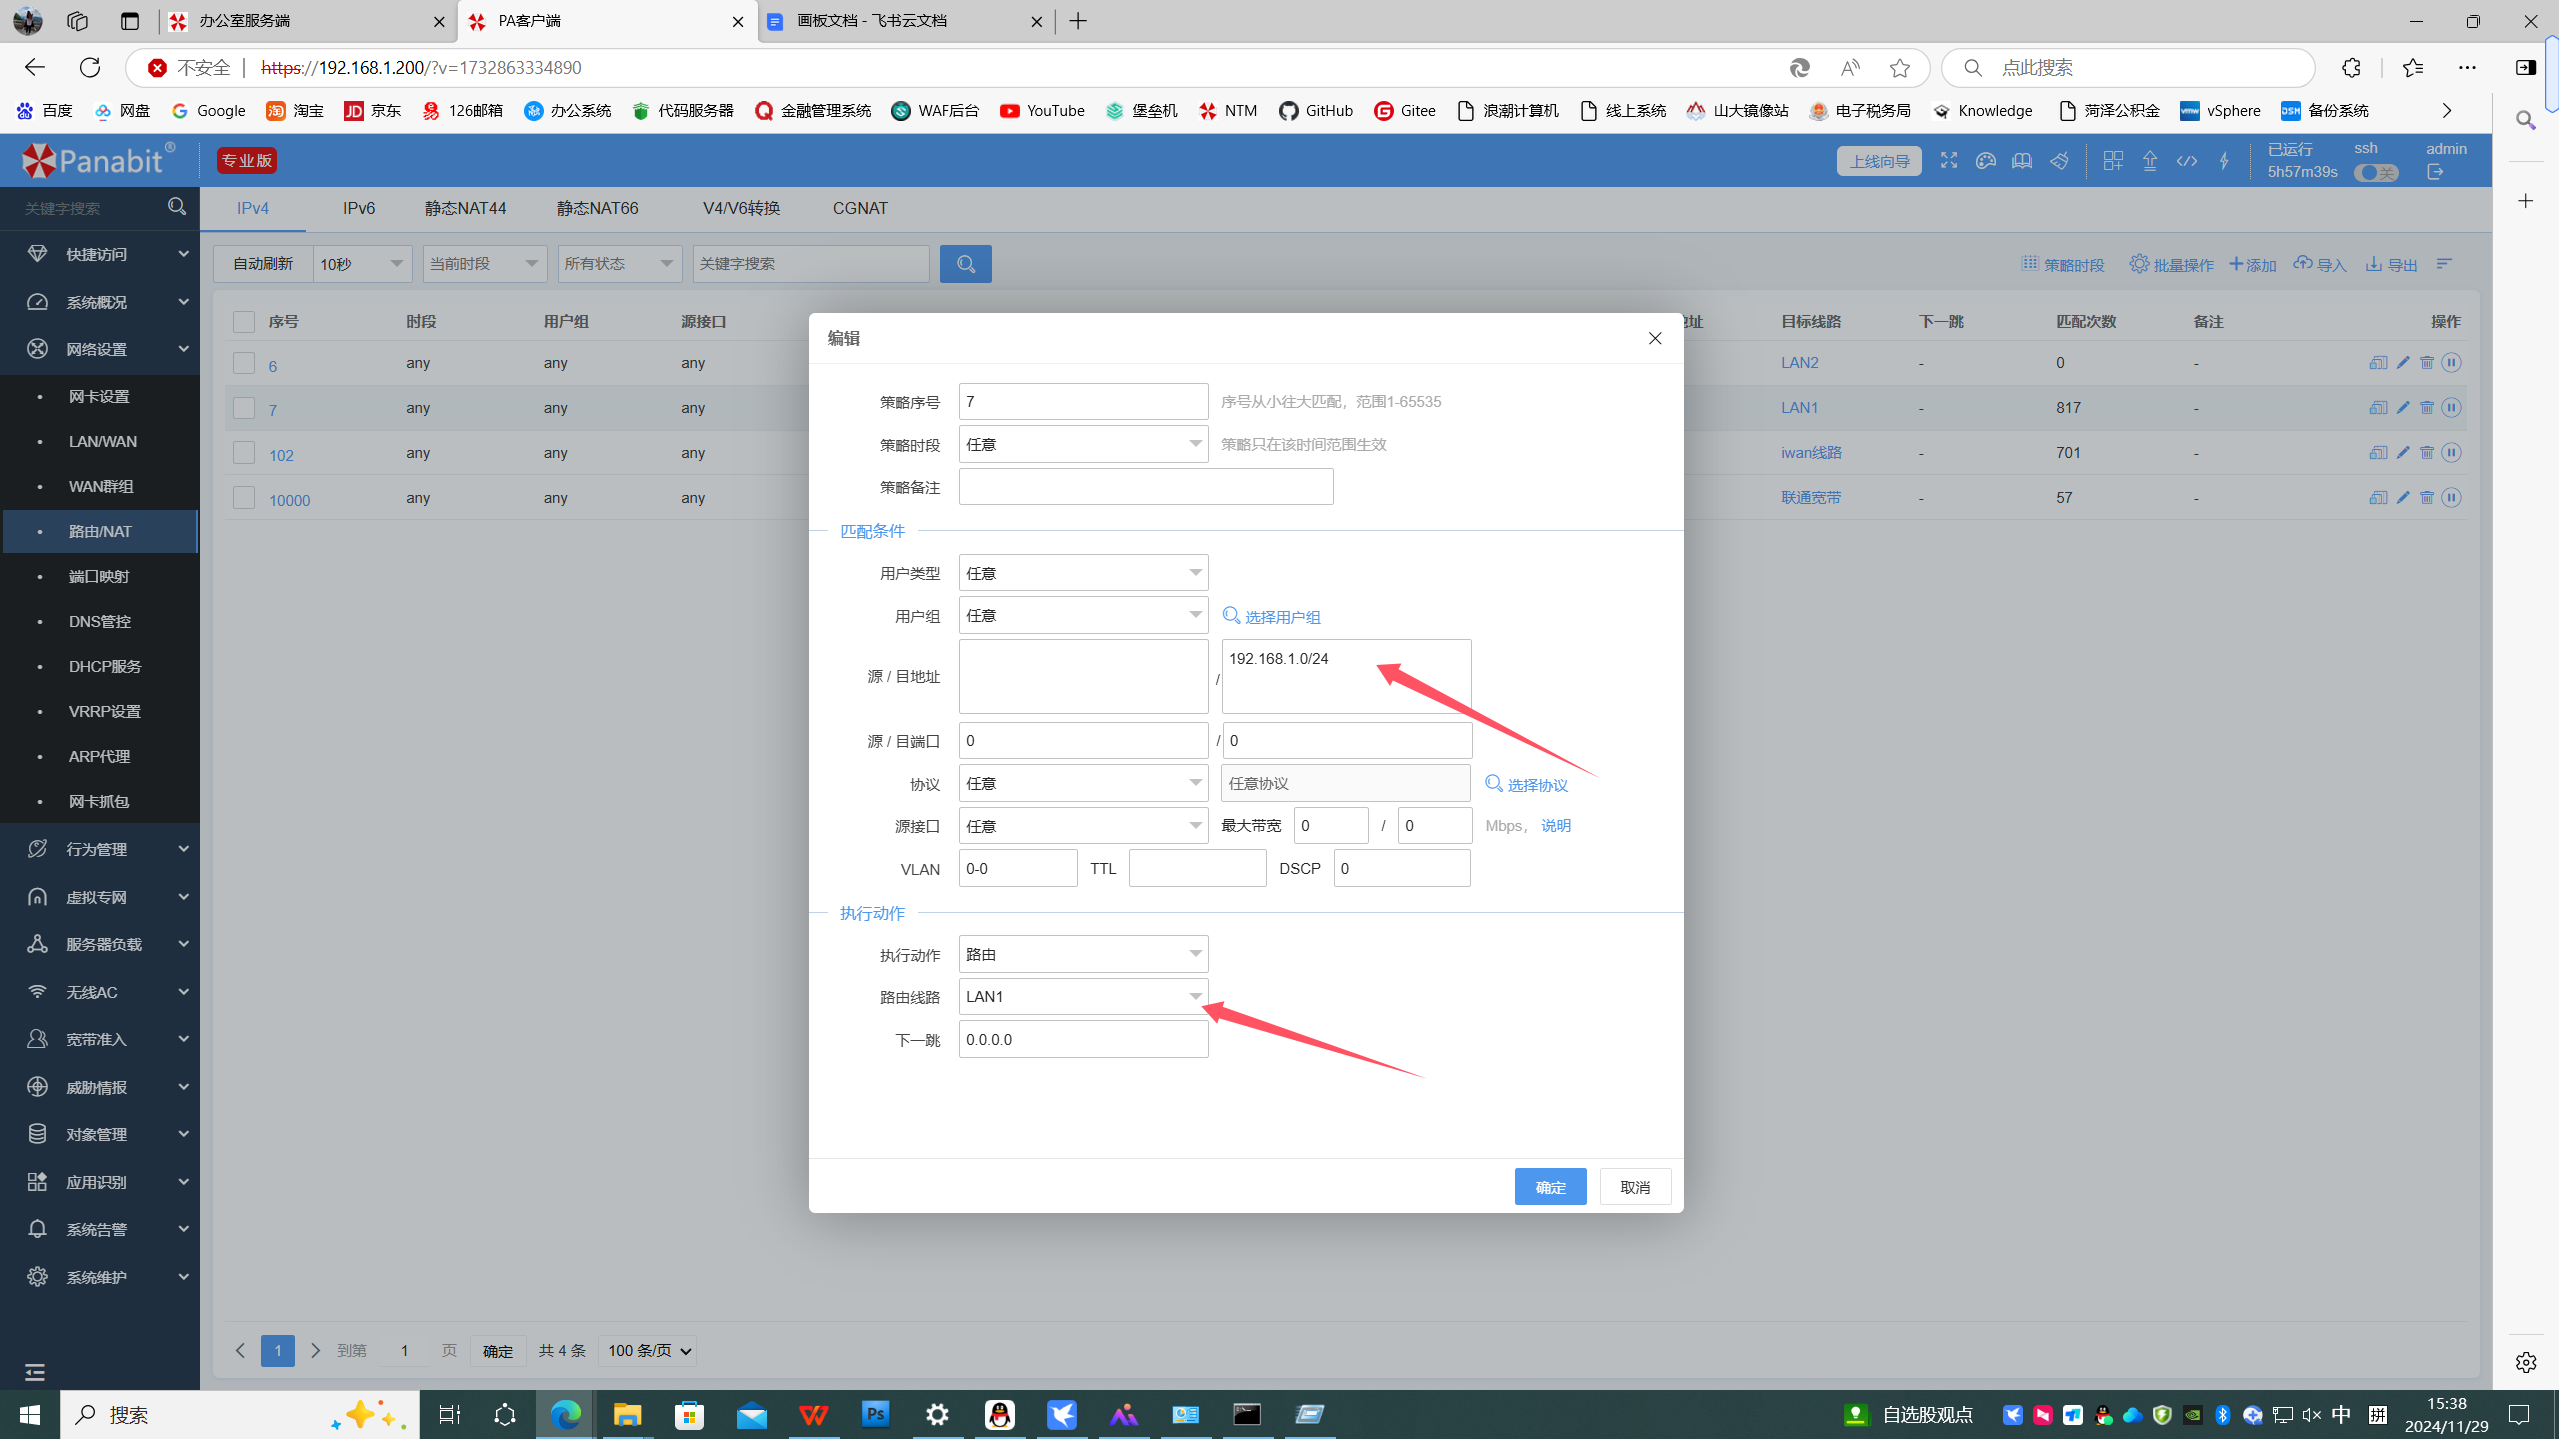
Task: Click the 取消 button in edit dialog
Action: pos(1635,1187)
